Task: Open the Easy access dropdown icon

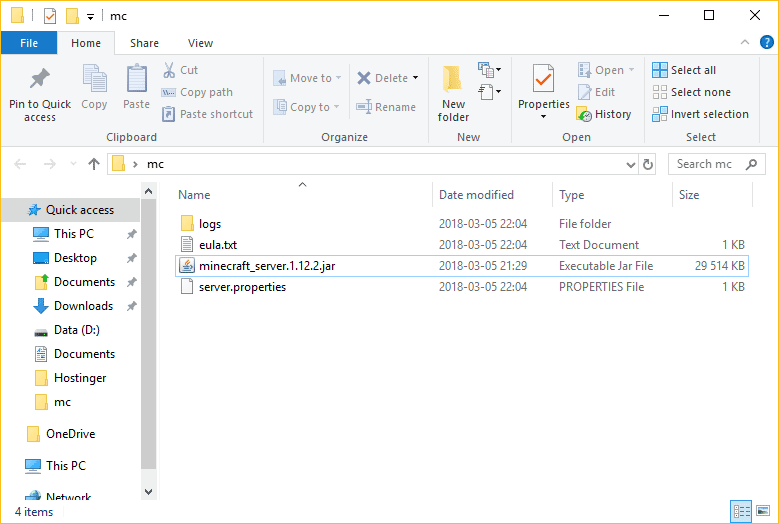Action: 489,92
